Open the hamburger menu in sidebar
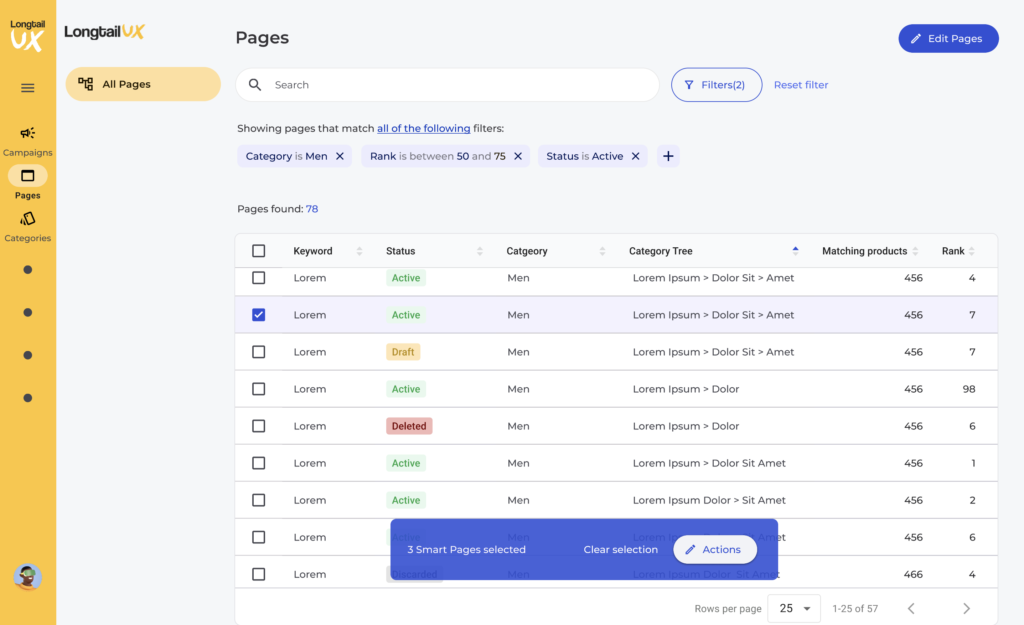1024x625 pixels. 28,88
